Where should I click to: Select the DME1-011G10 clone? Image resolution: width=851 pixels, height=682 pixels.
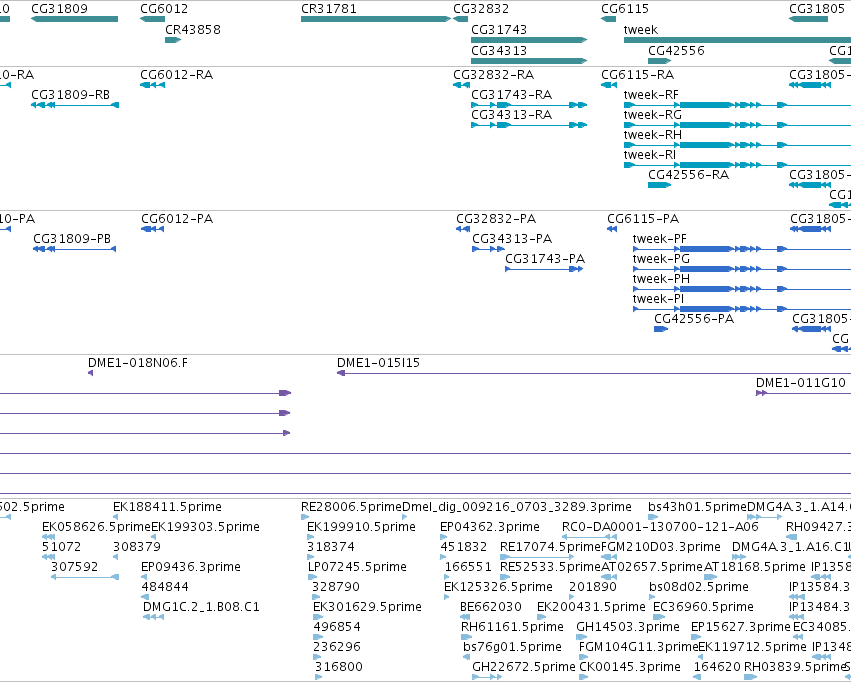(x=803, y=393)
